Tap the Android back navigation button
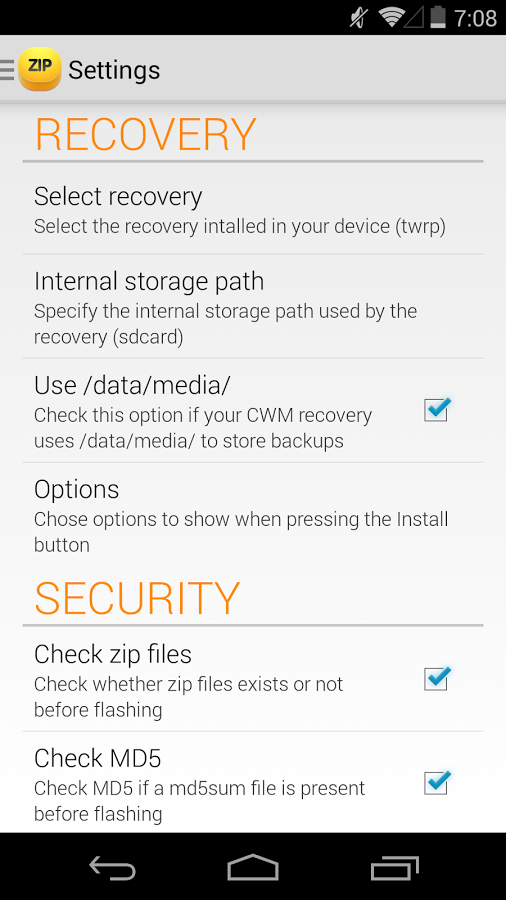506x900 pixels. (112, 867)
